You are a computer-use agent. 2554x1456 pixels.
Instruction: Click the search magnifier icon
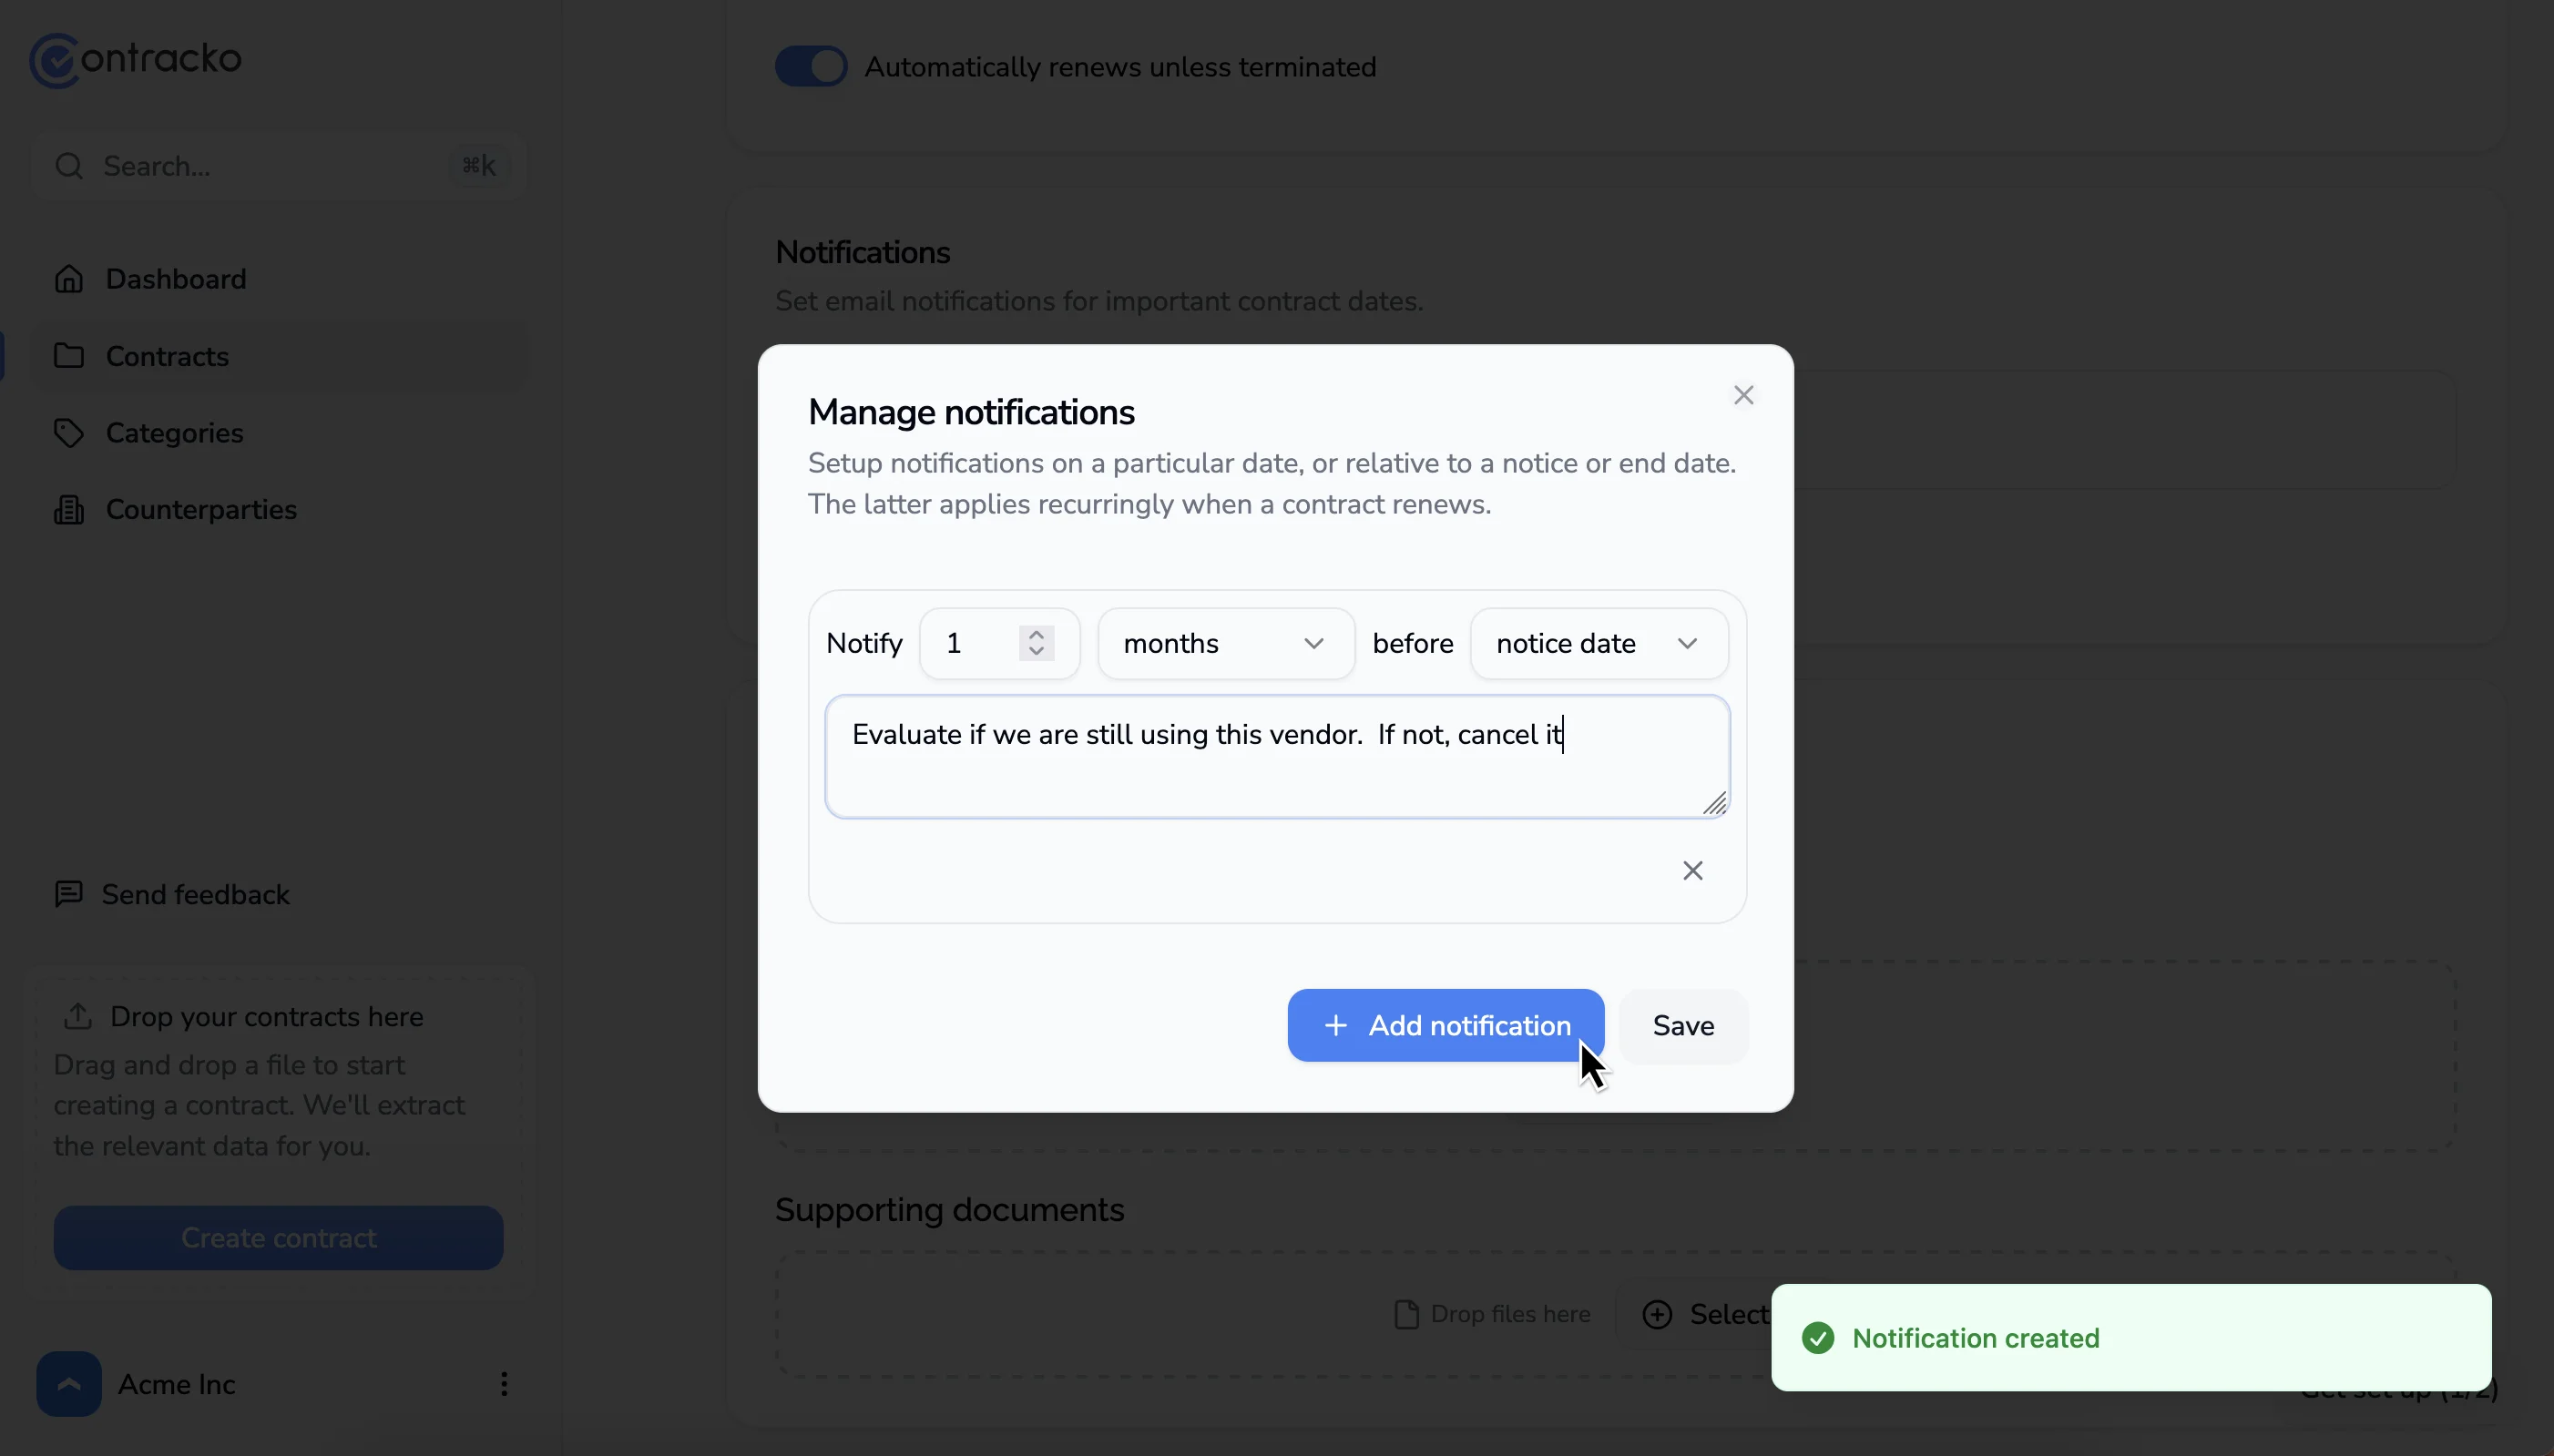click(x=68, y=165)
